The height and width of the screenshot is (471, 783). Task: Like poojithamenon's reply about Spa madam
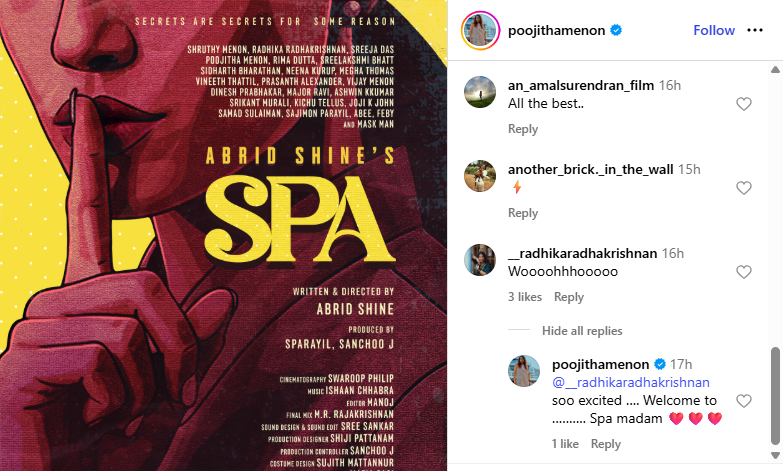[744, 401]
